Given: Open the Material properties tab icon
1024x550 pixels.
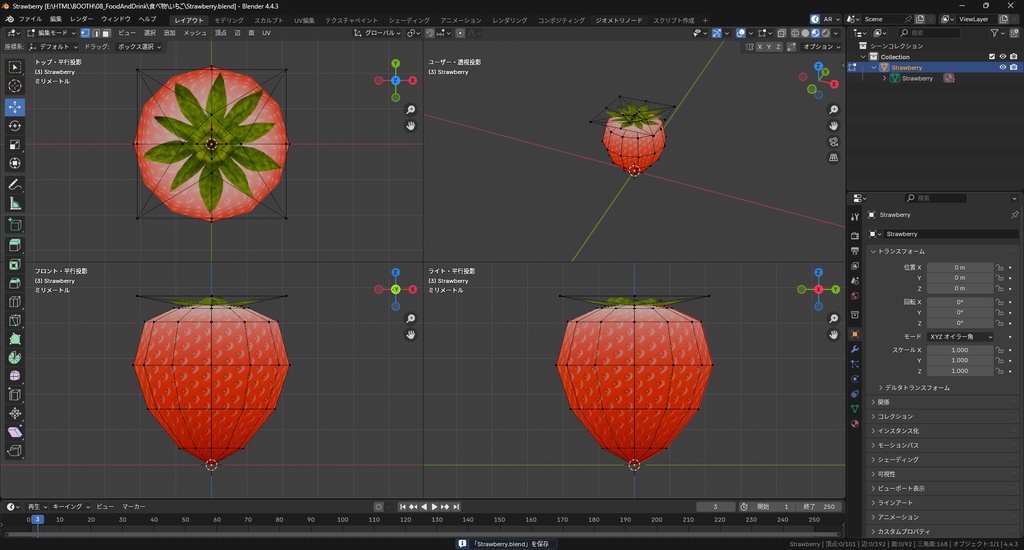Looking at the screenshot, I should point(854,423).
